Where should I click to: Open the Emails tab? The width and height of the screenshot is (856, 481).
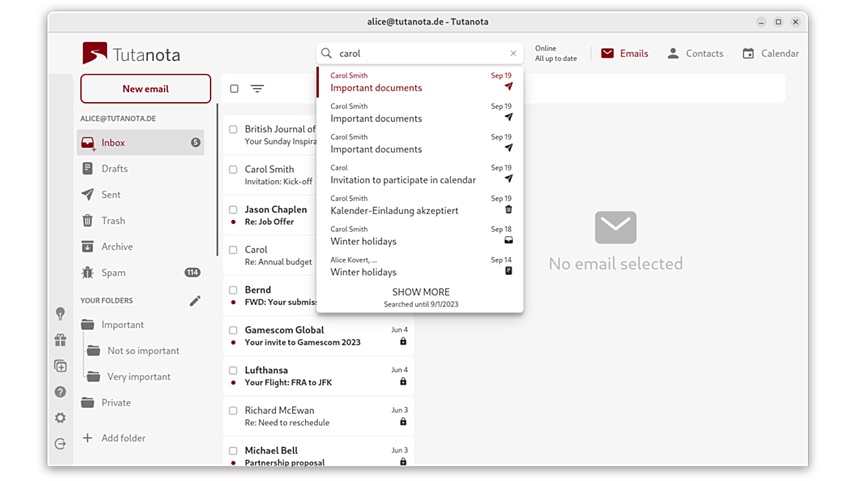click(625, 54)
